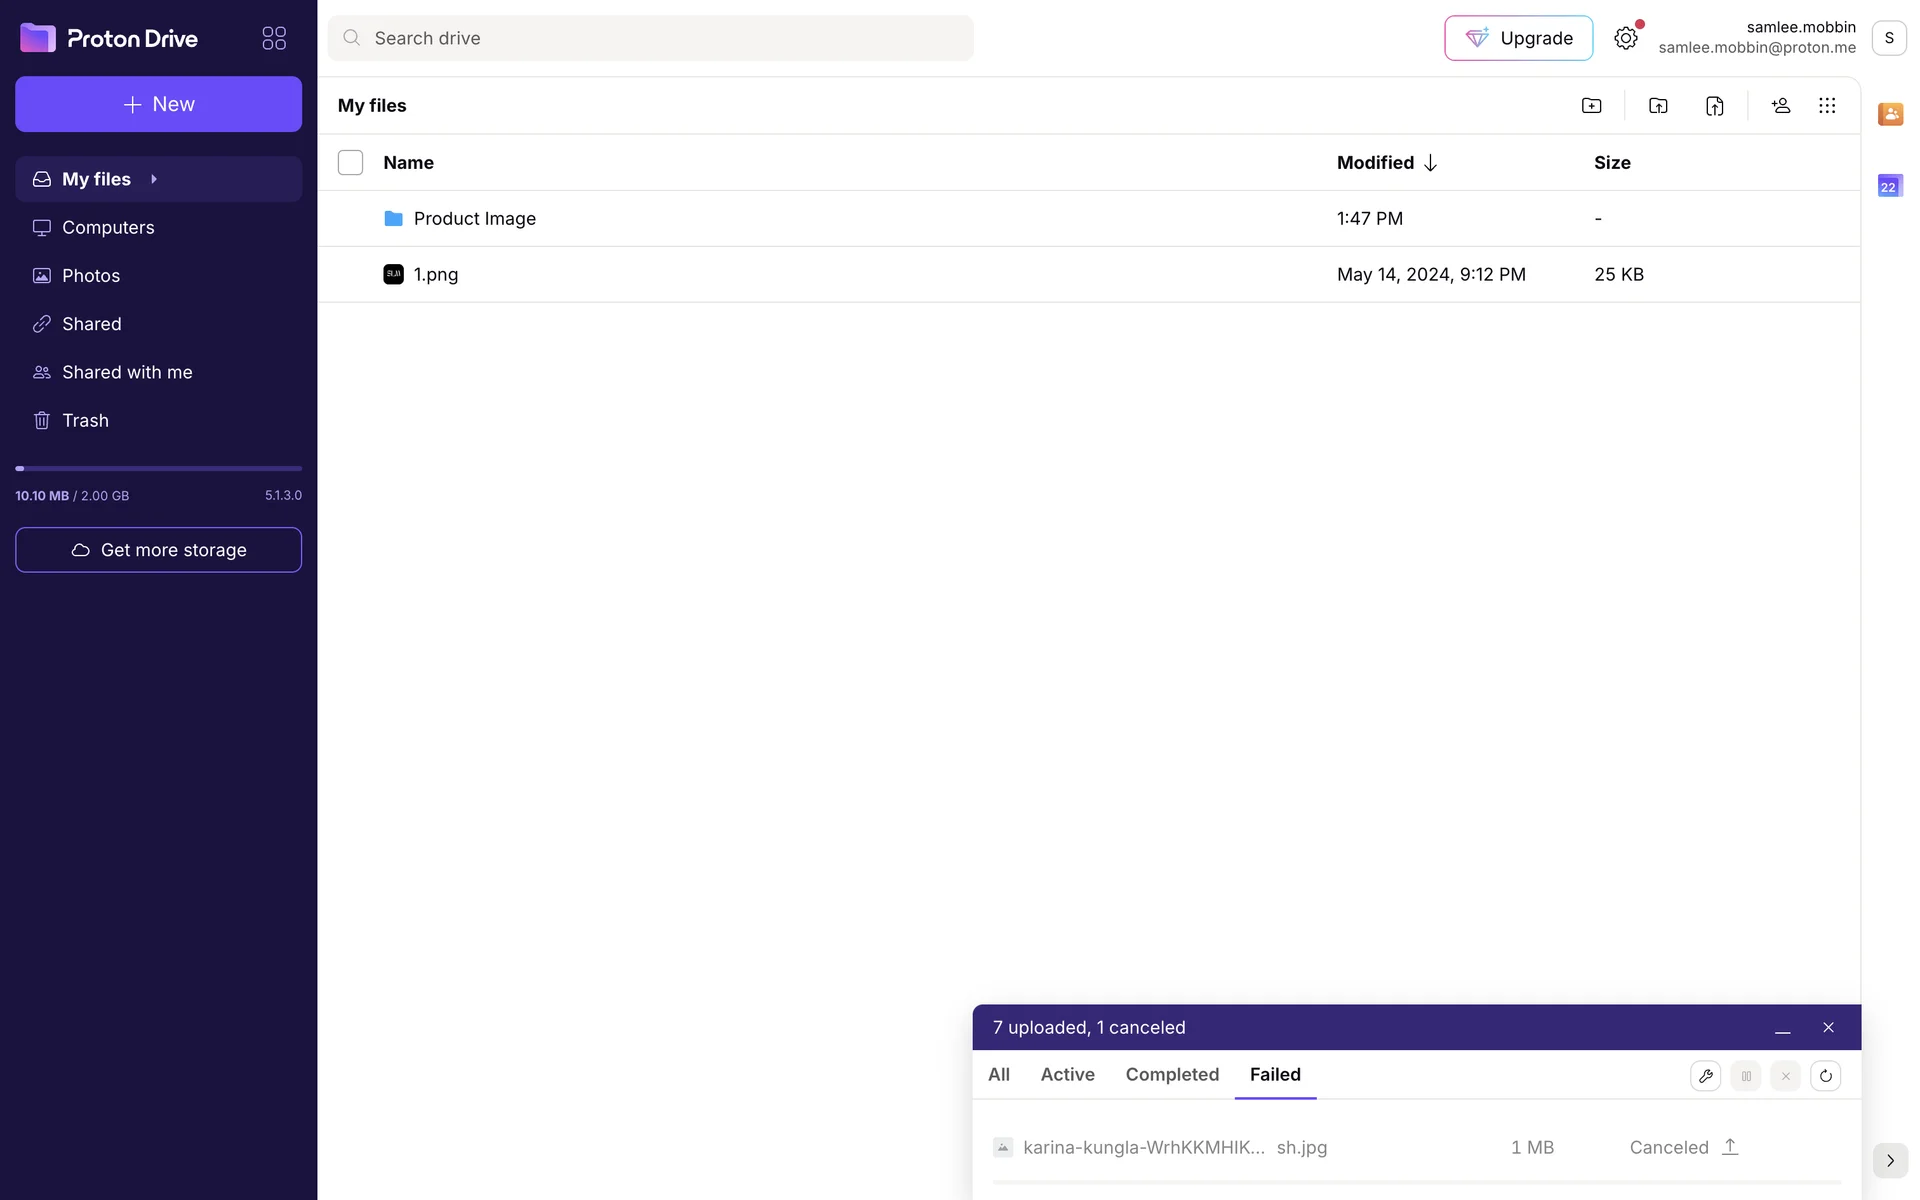This screenshot has width=1920, height=1200.
Task: Click the share with user icon
Action: pyautogui.click(x=1780, y=106)
